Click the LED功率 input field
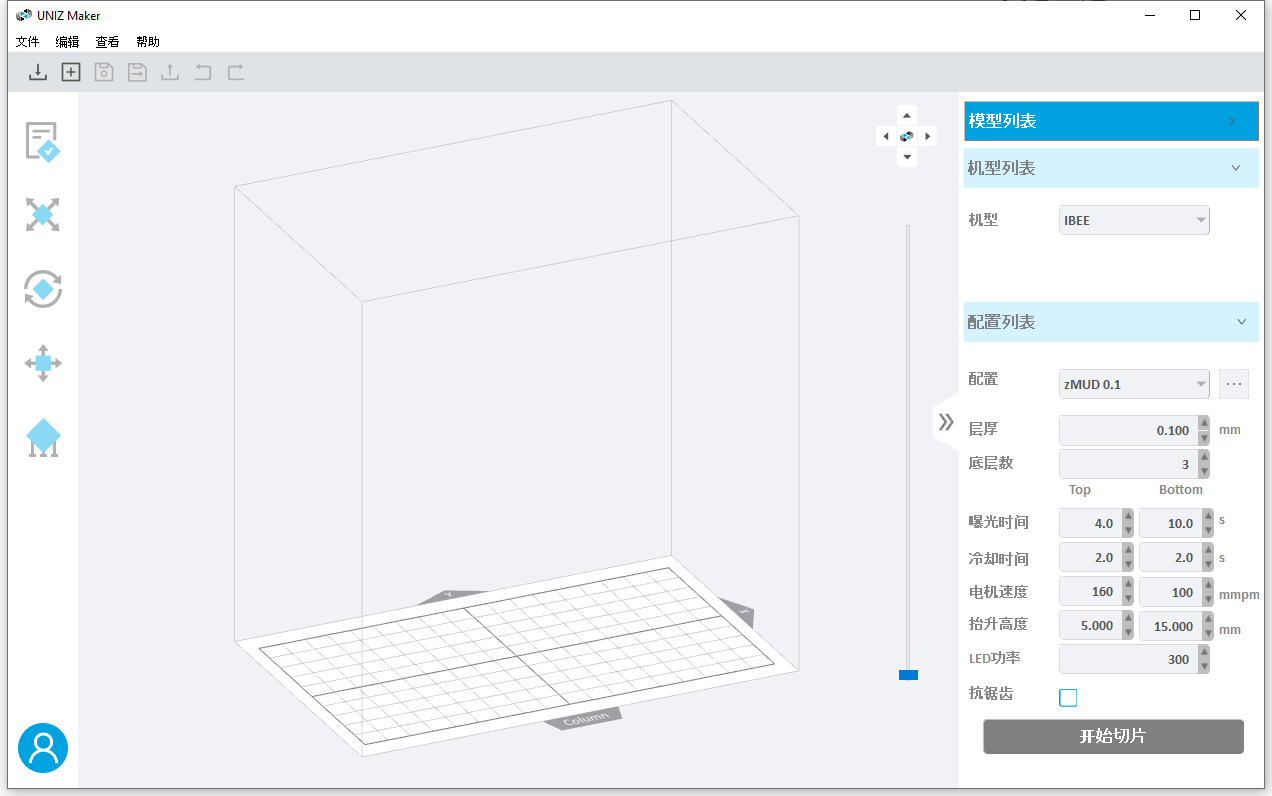1272x796 pixels. tap(1127, 660)
